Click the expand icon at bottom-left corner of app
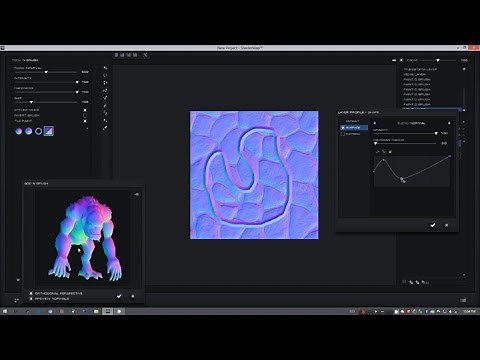 [16, 300]
